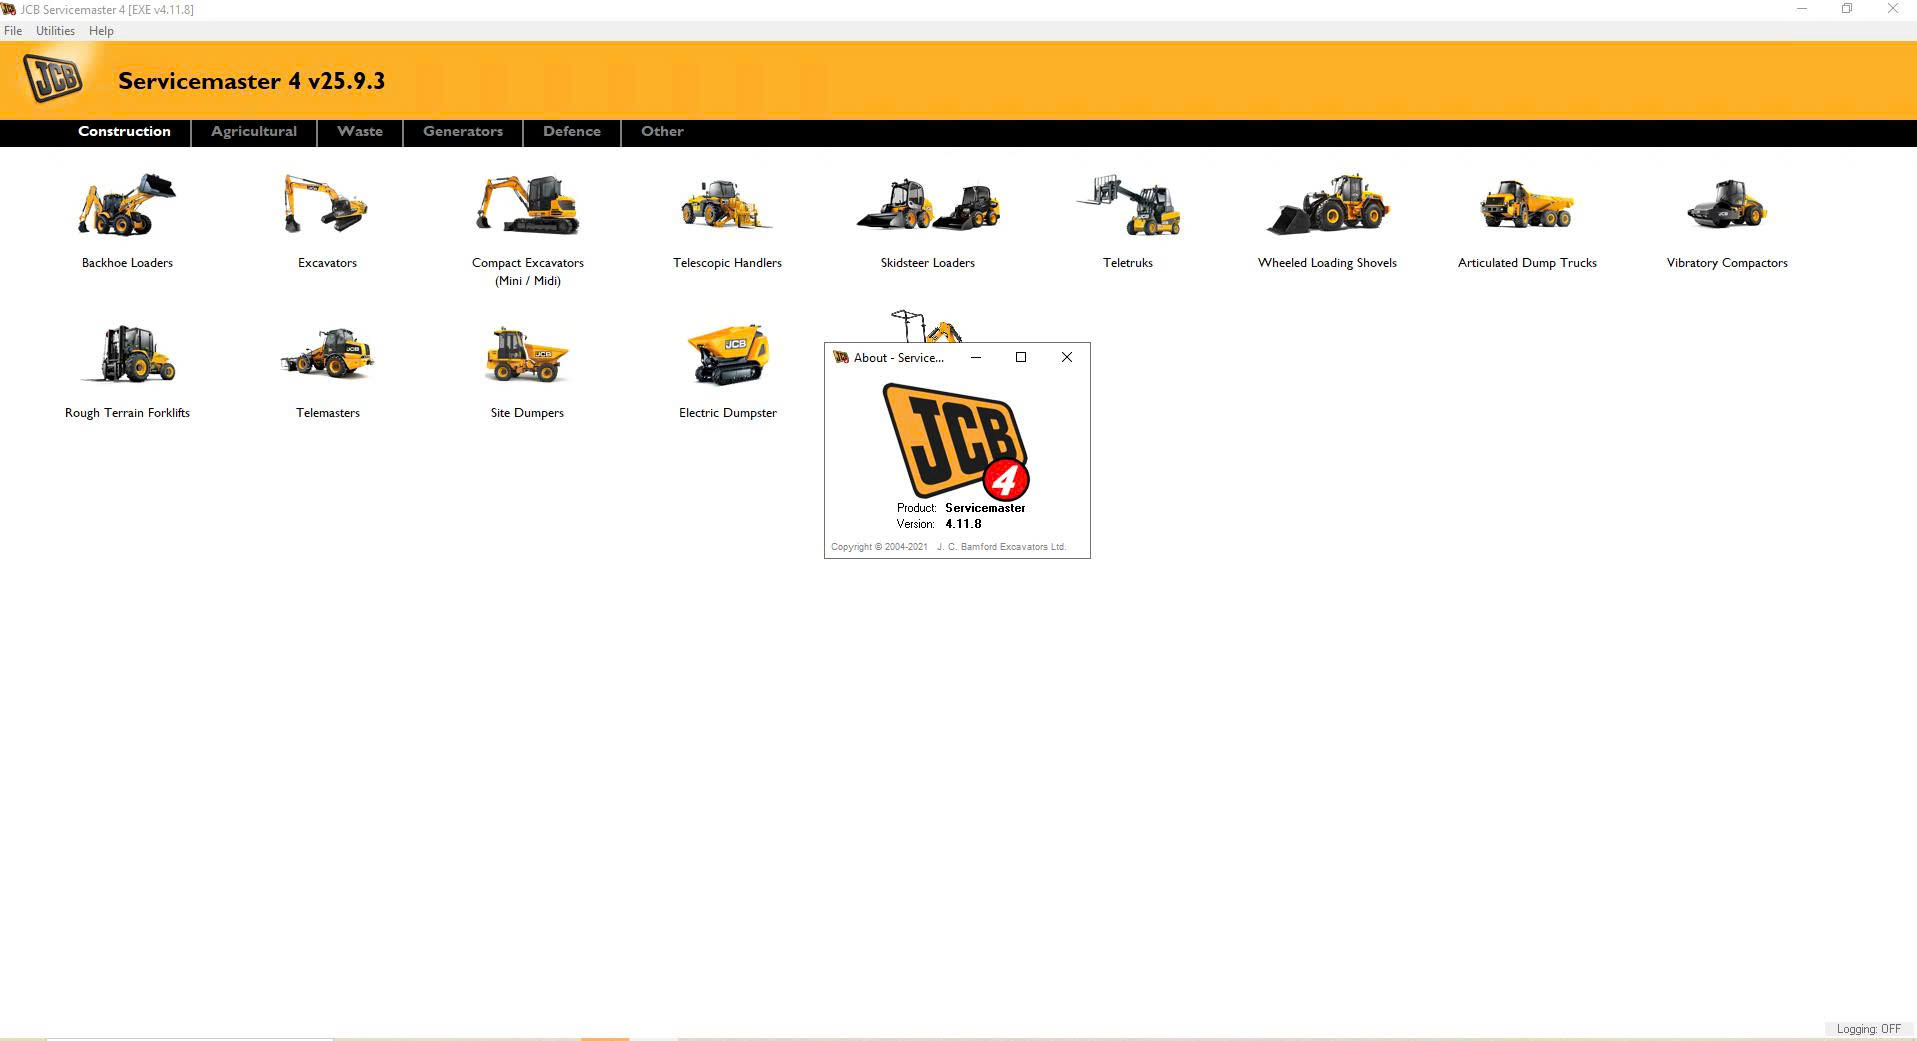
Task: Click the About dialog title bar icon
Action: (x=841, y=357)
